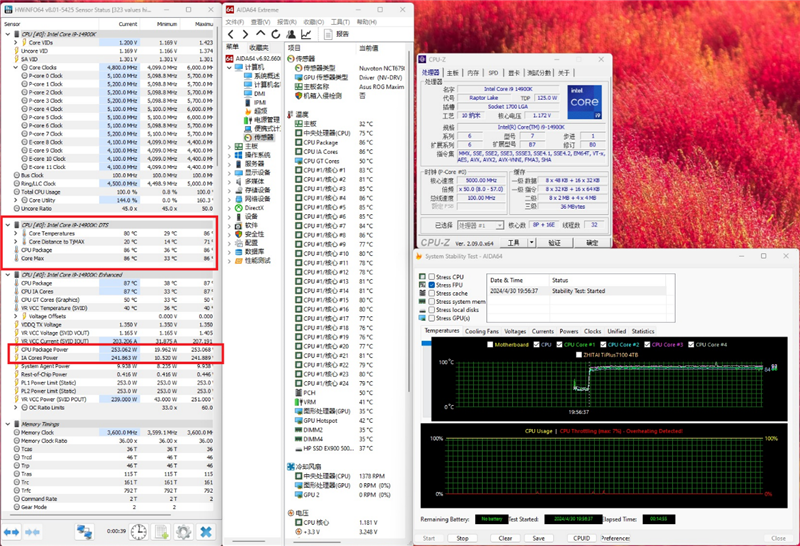This screenshot has width=800, height=546.
Task: Open the 工具 dropdown arrow in CPU-Z
Action: [x=532, y=242]
